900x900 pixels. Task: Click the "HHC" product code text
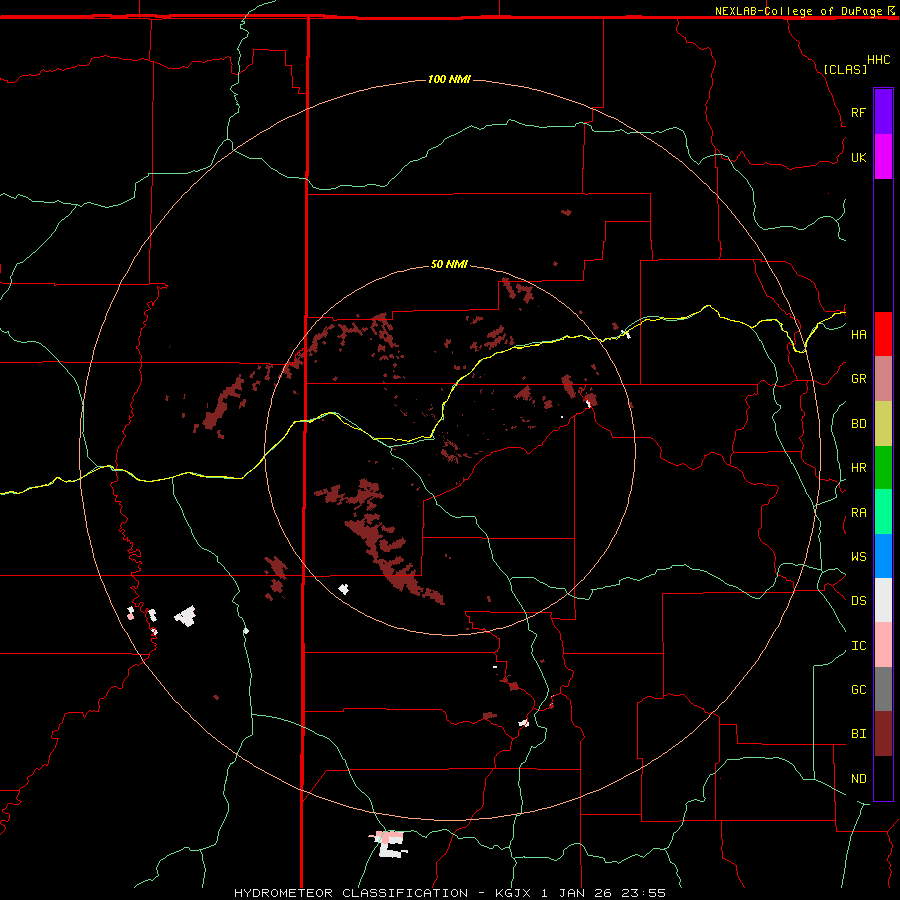point(878,60)
